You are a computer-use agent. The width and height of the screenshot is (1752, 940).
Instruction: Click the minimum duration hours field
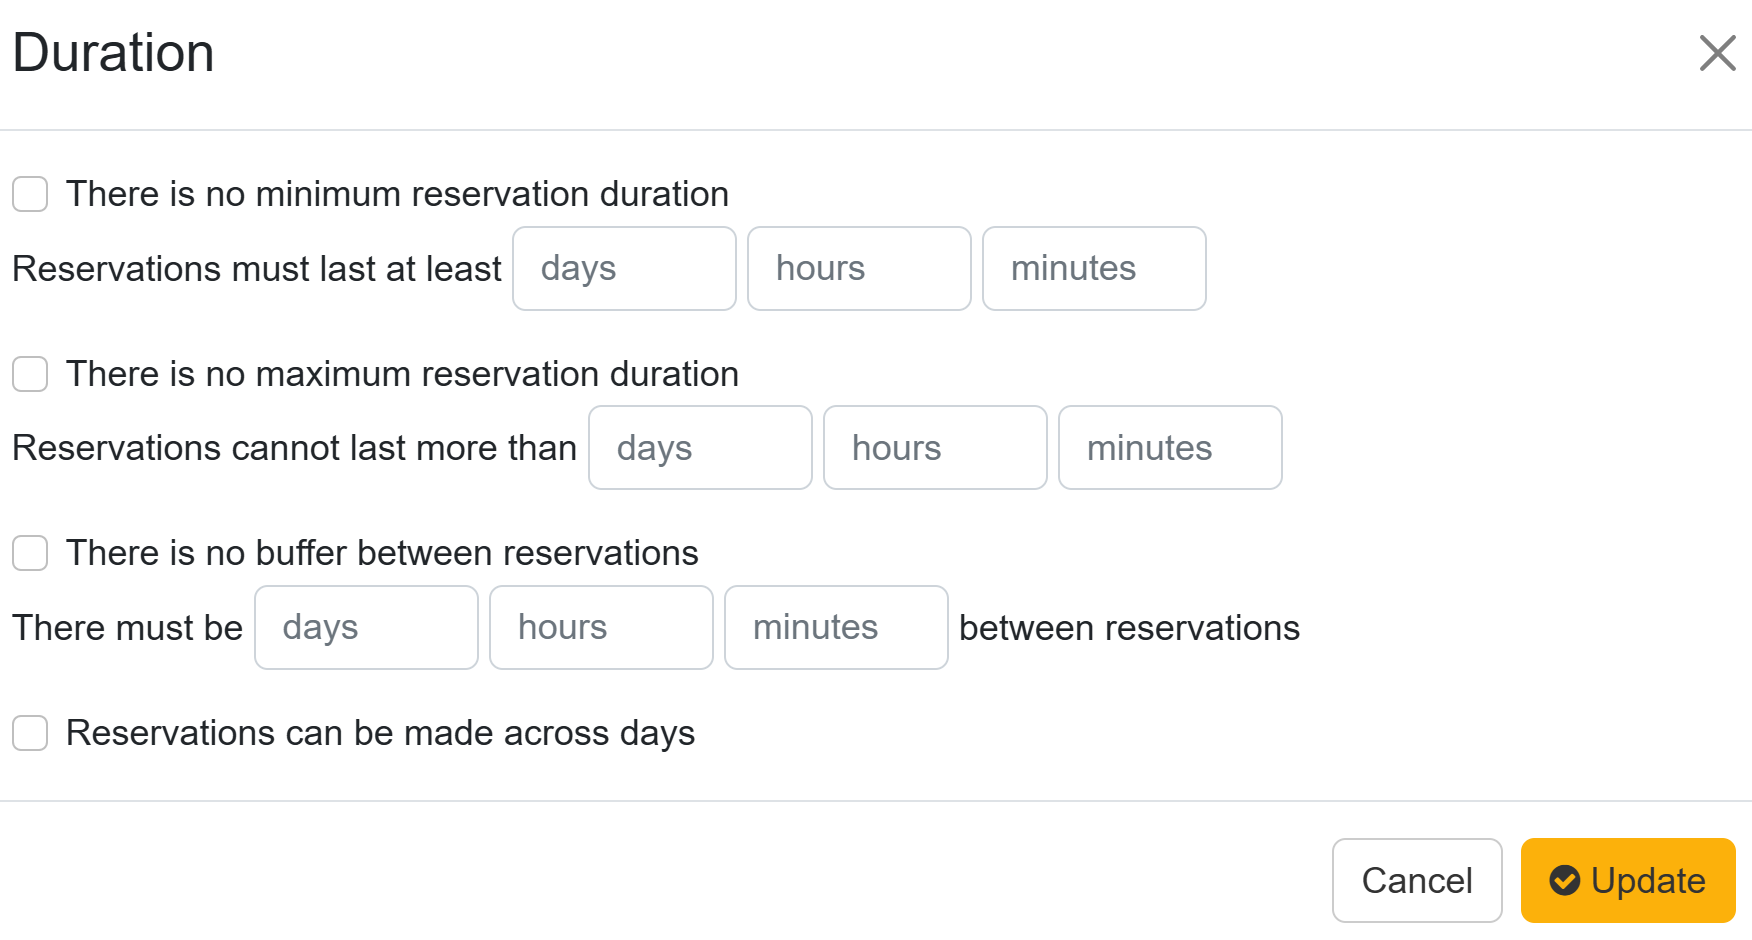coord(859,269)
